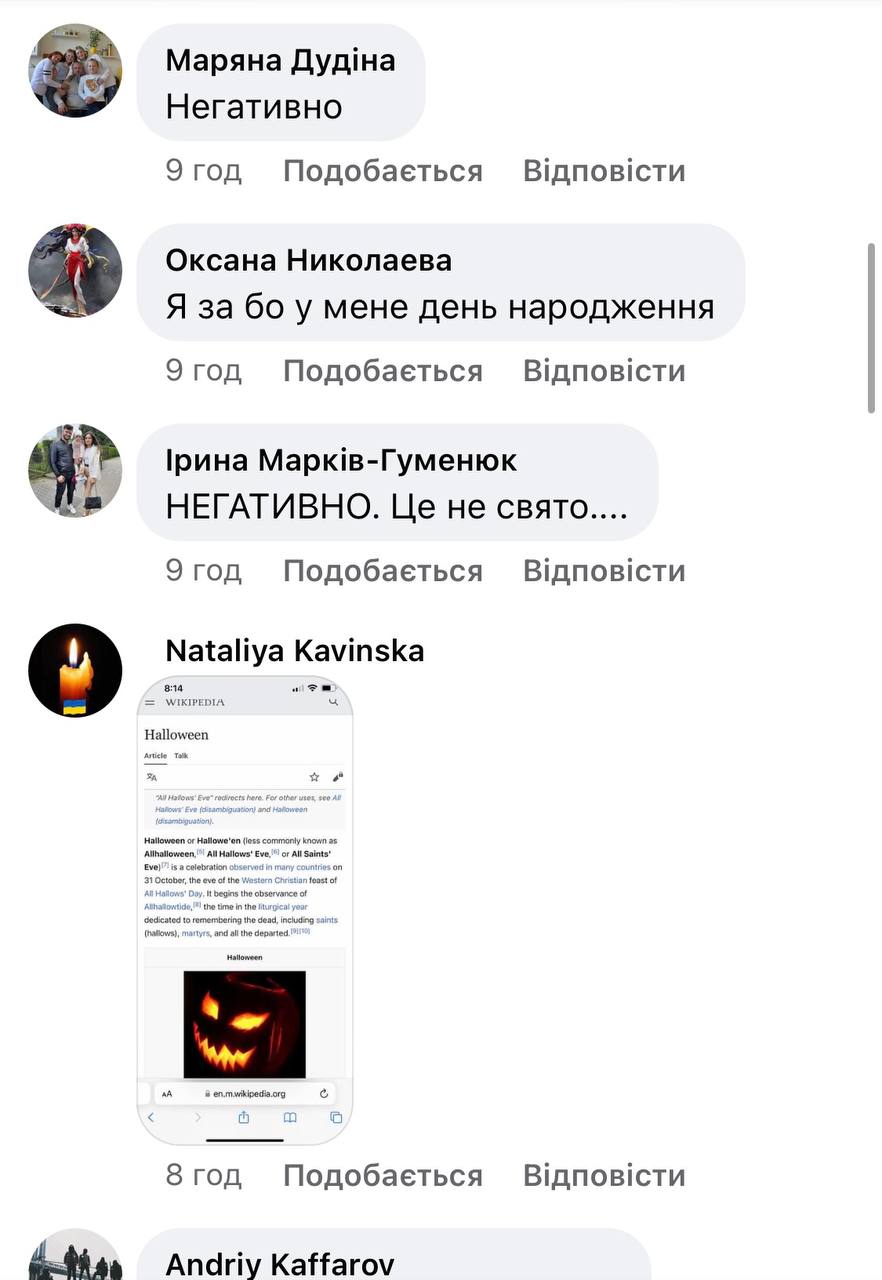The height and width of the screenshot is (1280, 882).
Task: Open Маряна Дудіна's profile avatar
Action: [x=75, y=70]
